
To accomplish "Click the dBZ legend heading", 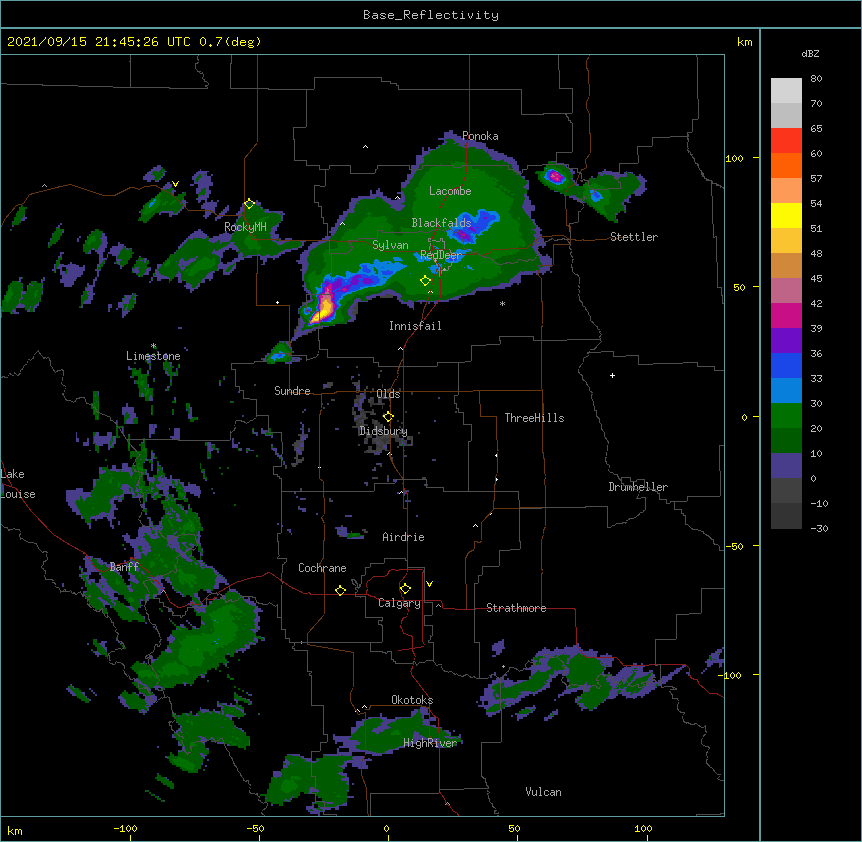I will pyautogui.click(x=810, y=53).
